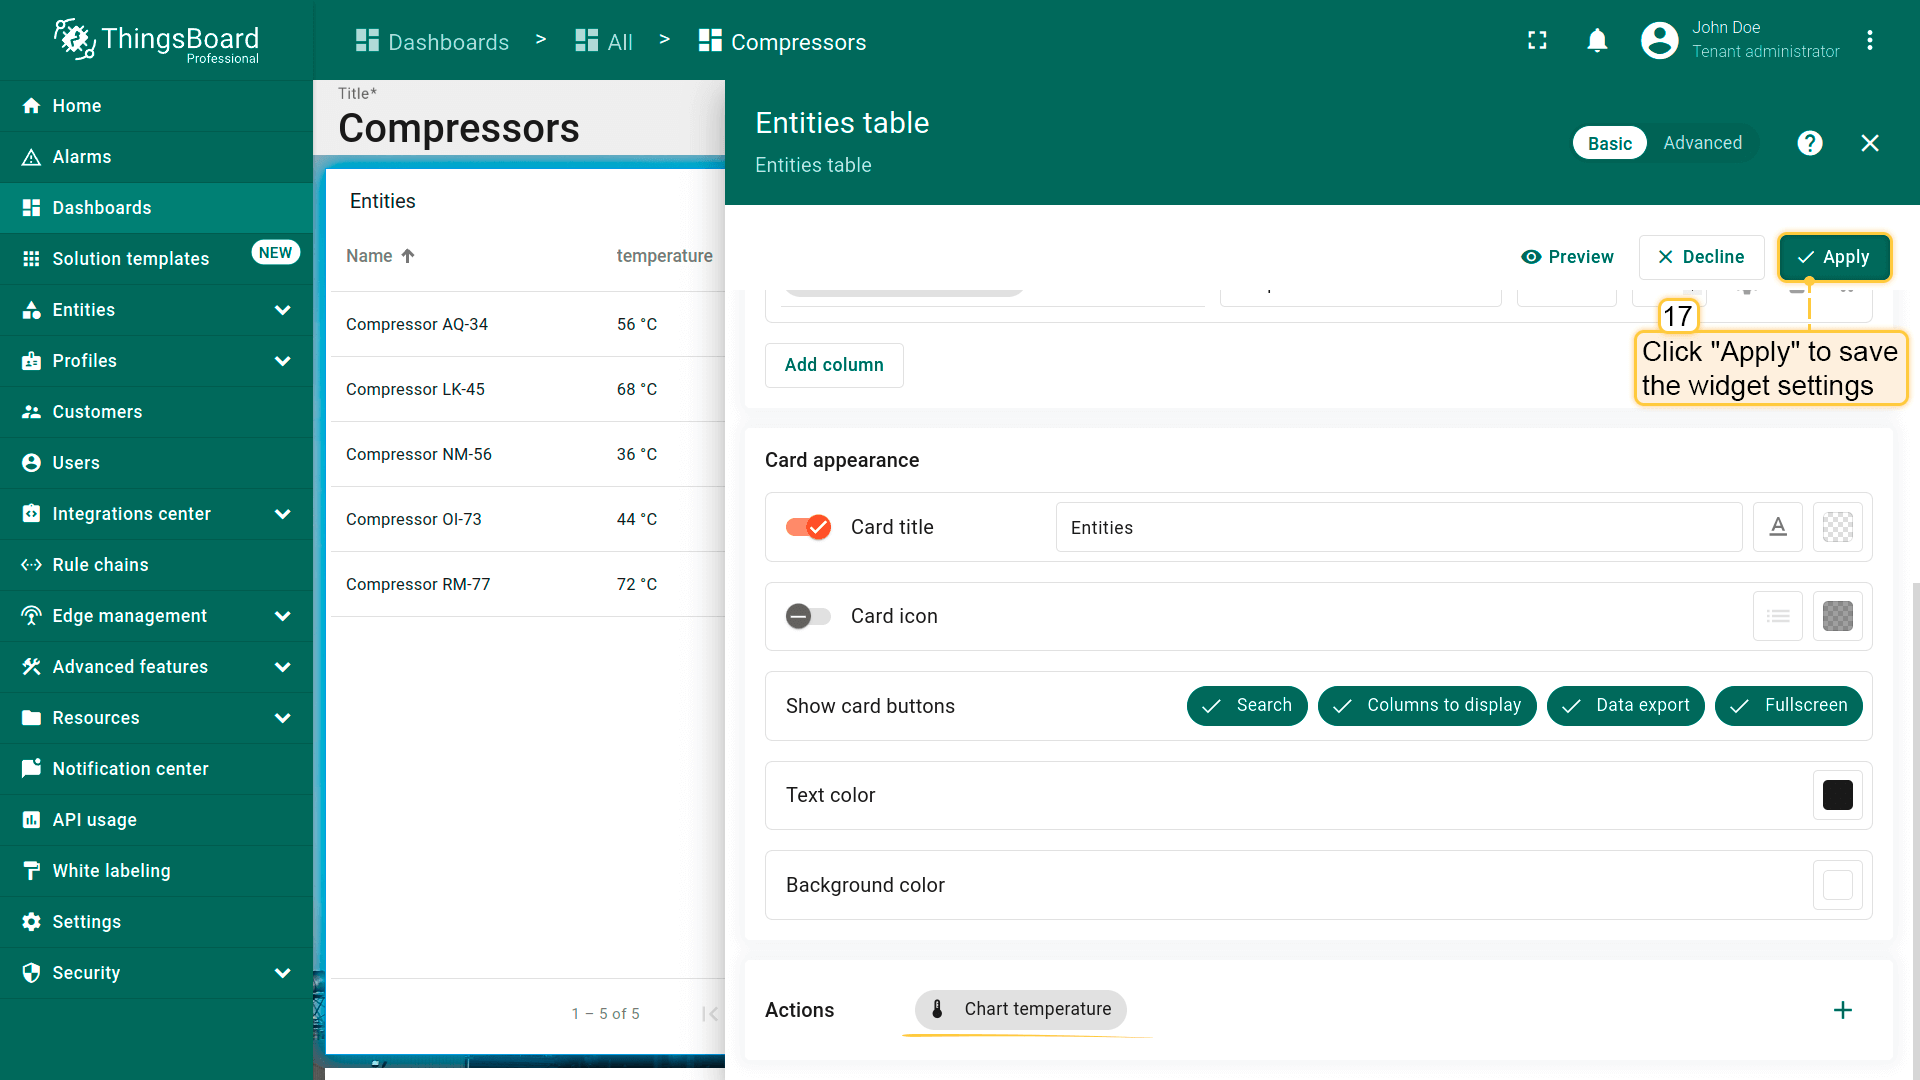The height and width of the screenshot is (1080, 1920).
Task: Switch to the Advanced settings tab
Action: (x=1702, y=143)
